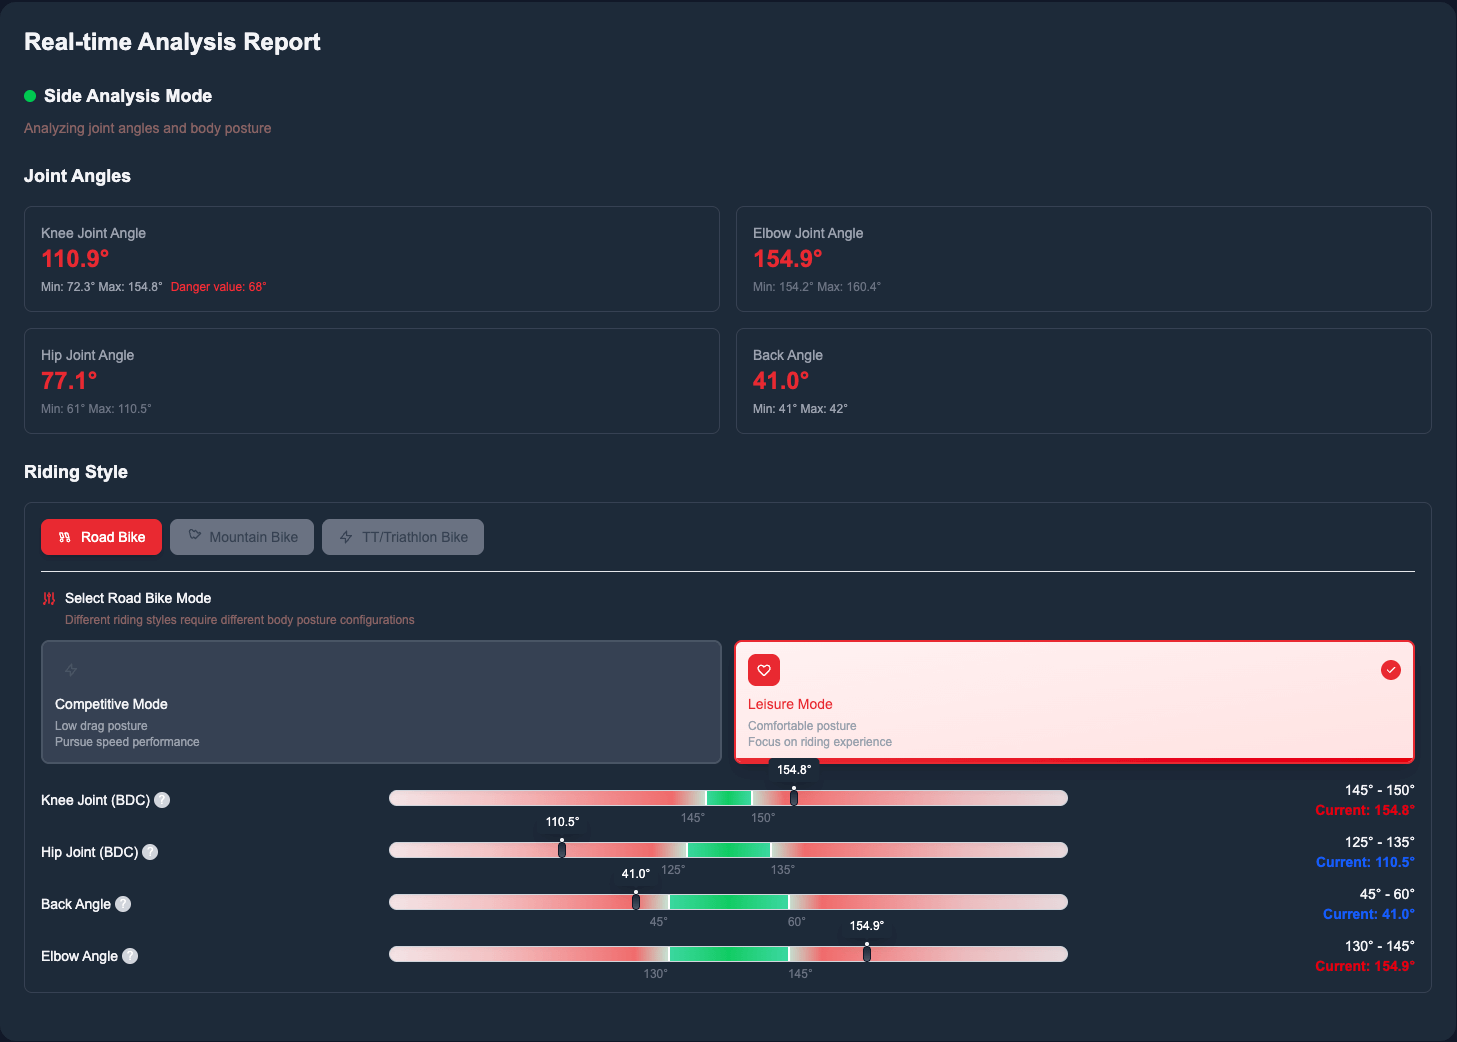Click the Hip Joint slider handle at 110.5°

562,849
